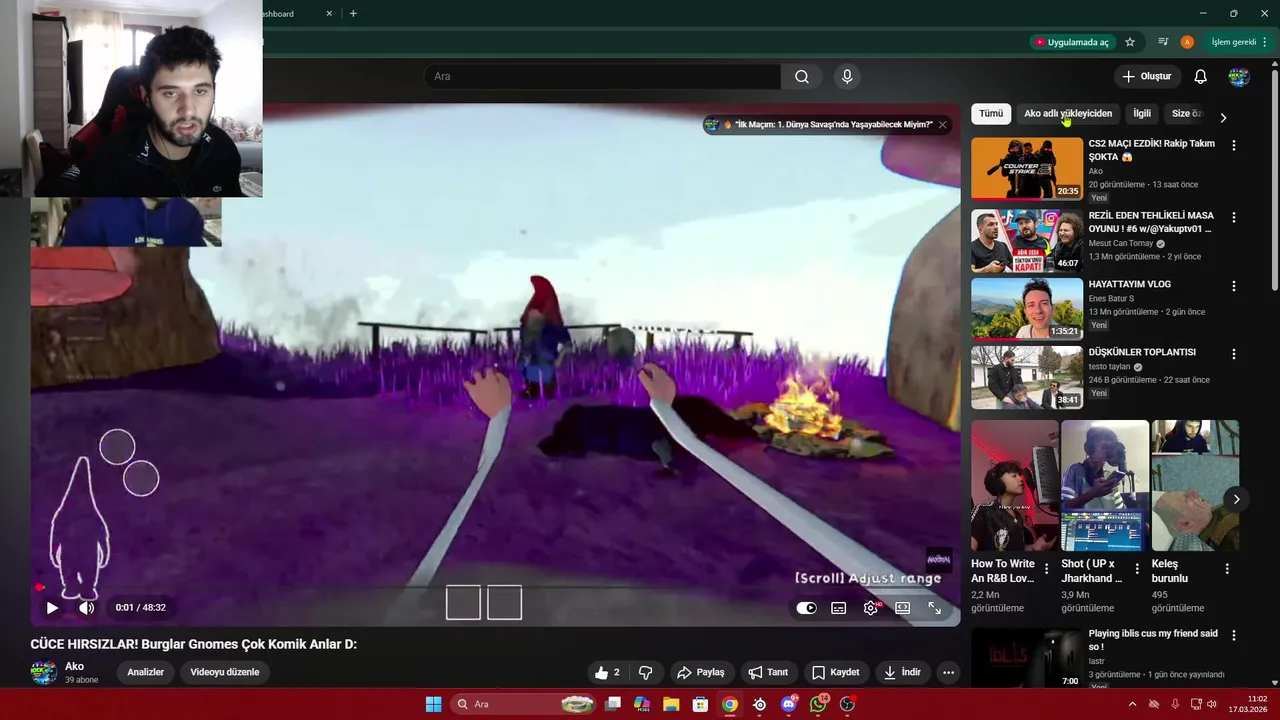Mute the video volume speaker icon
This screenshot has height=720, width=1280.
87,607
